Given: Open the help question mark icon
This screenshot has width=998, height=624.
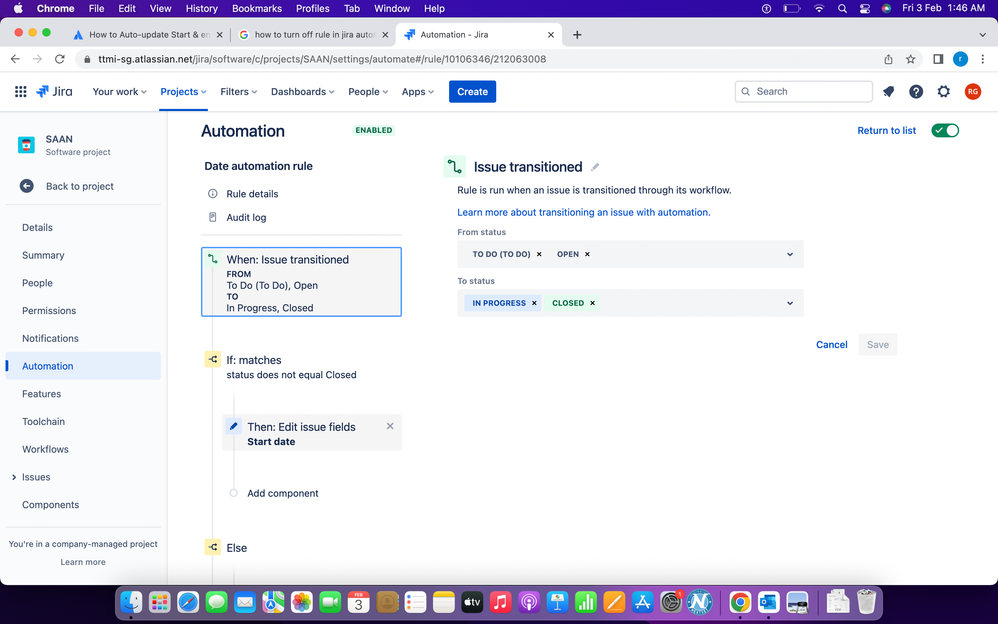Looking at the screenshot, I should pos(916,92).
